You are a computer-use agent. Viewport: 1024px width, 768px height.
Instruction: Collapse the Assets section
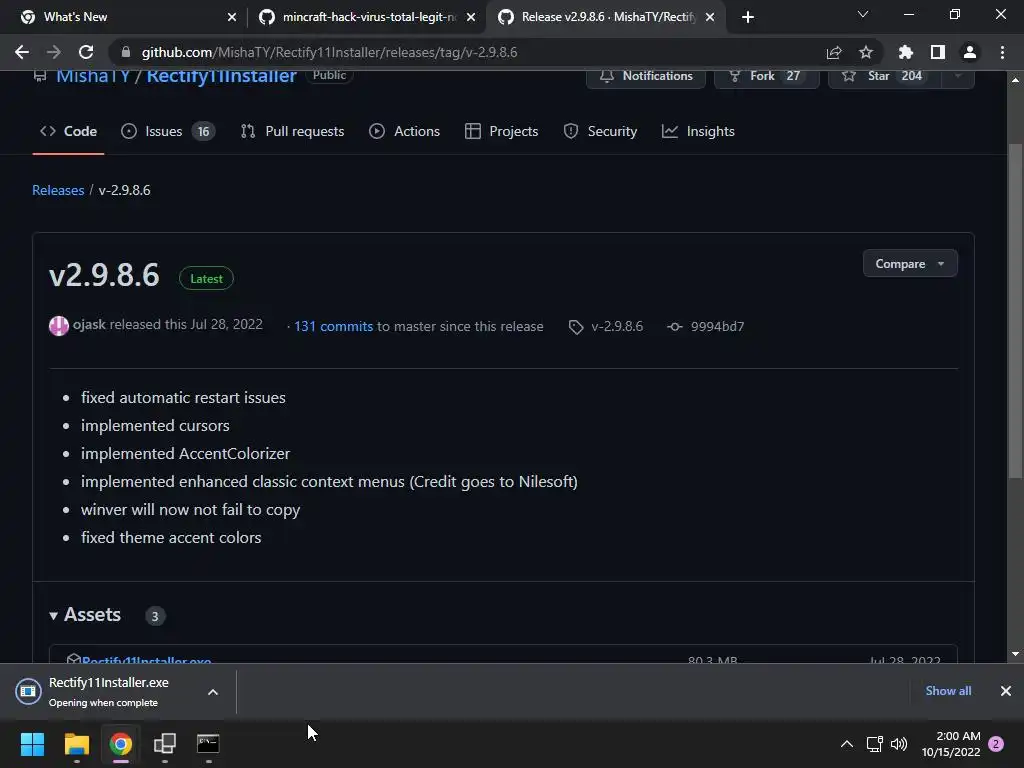point(85,615)
